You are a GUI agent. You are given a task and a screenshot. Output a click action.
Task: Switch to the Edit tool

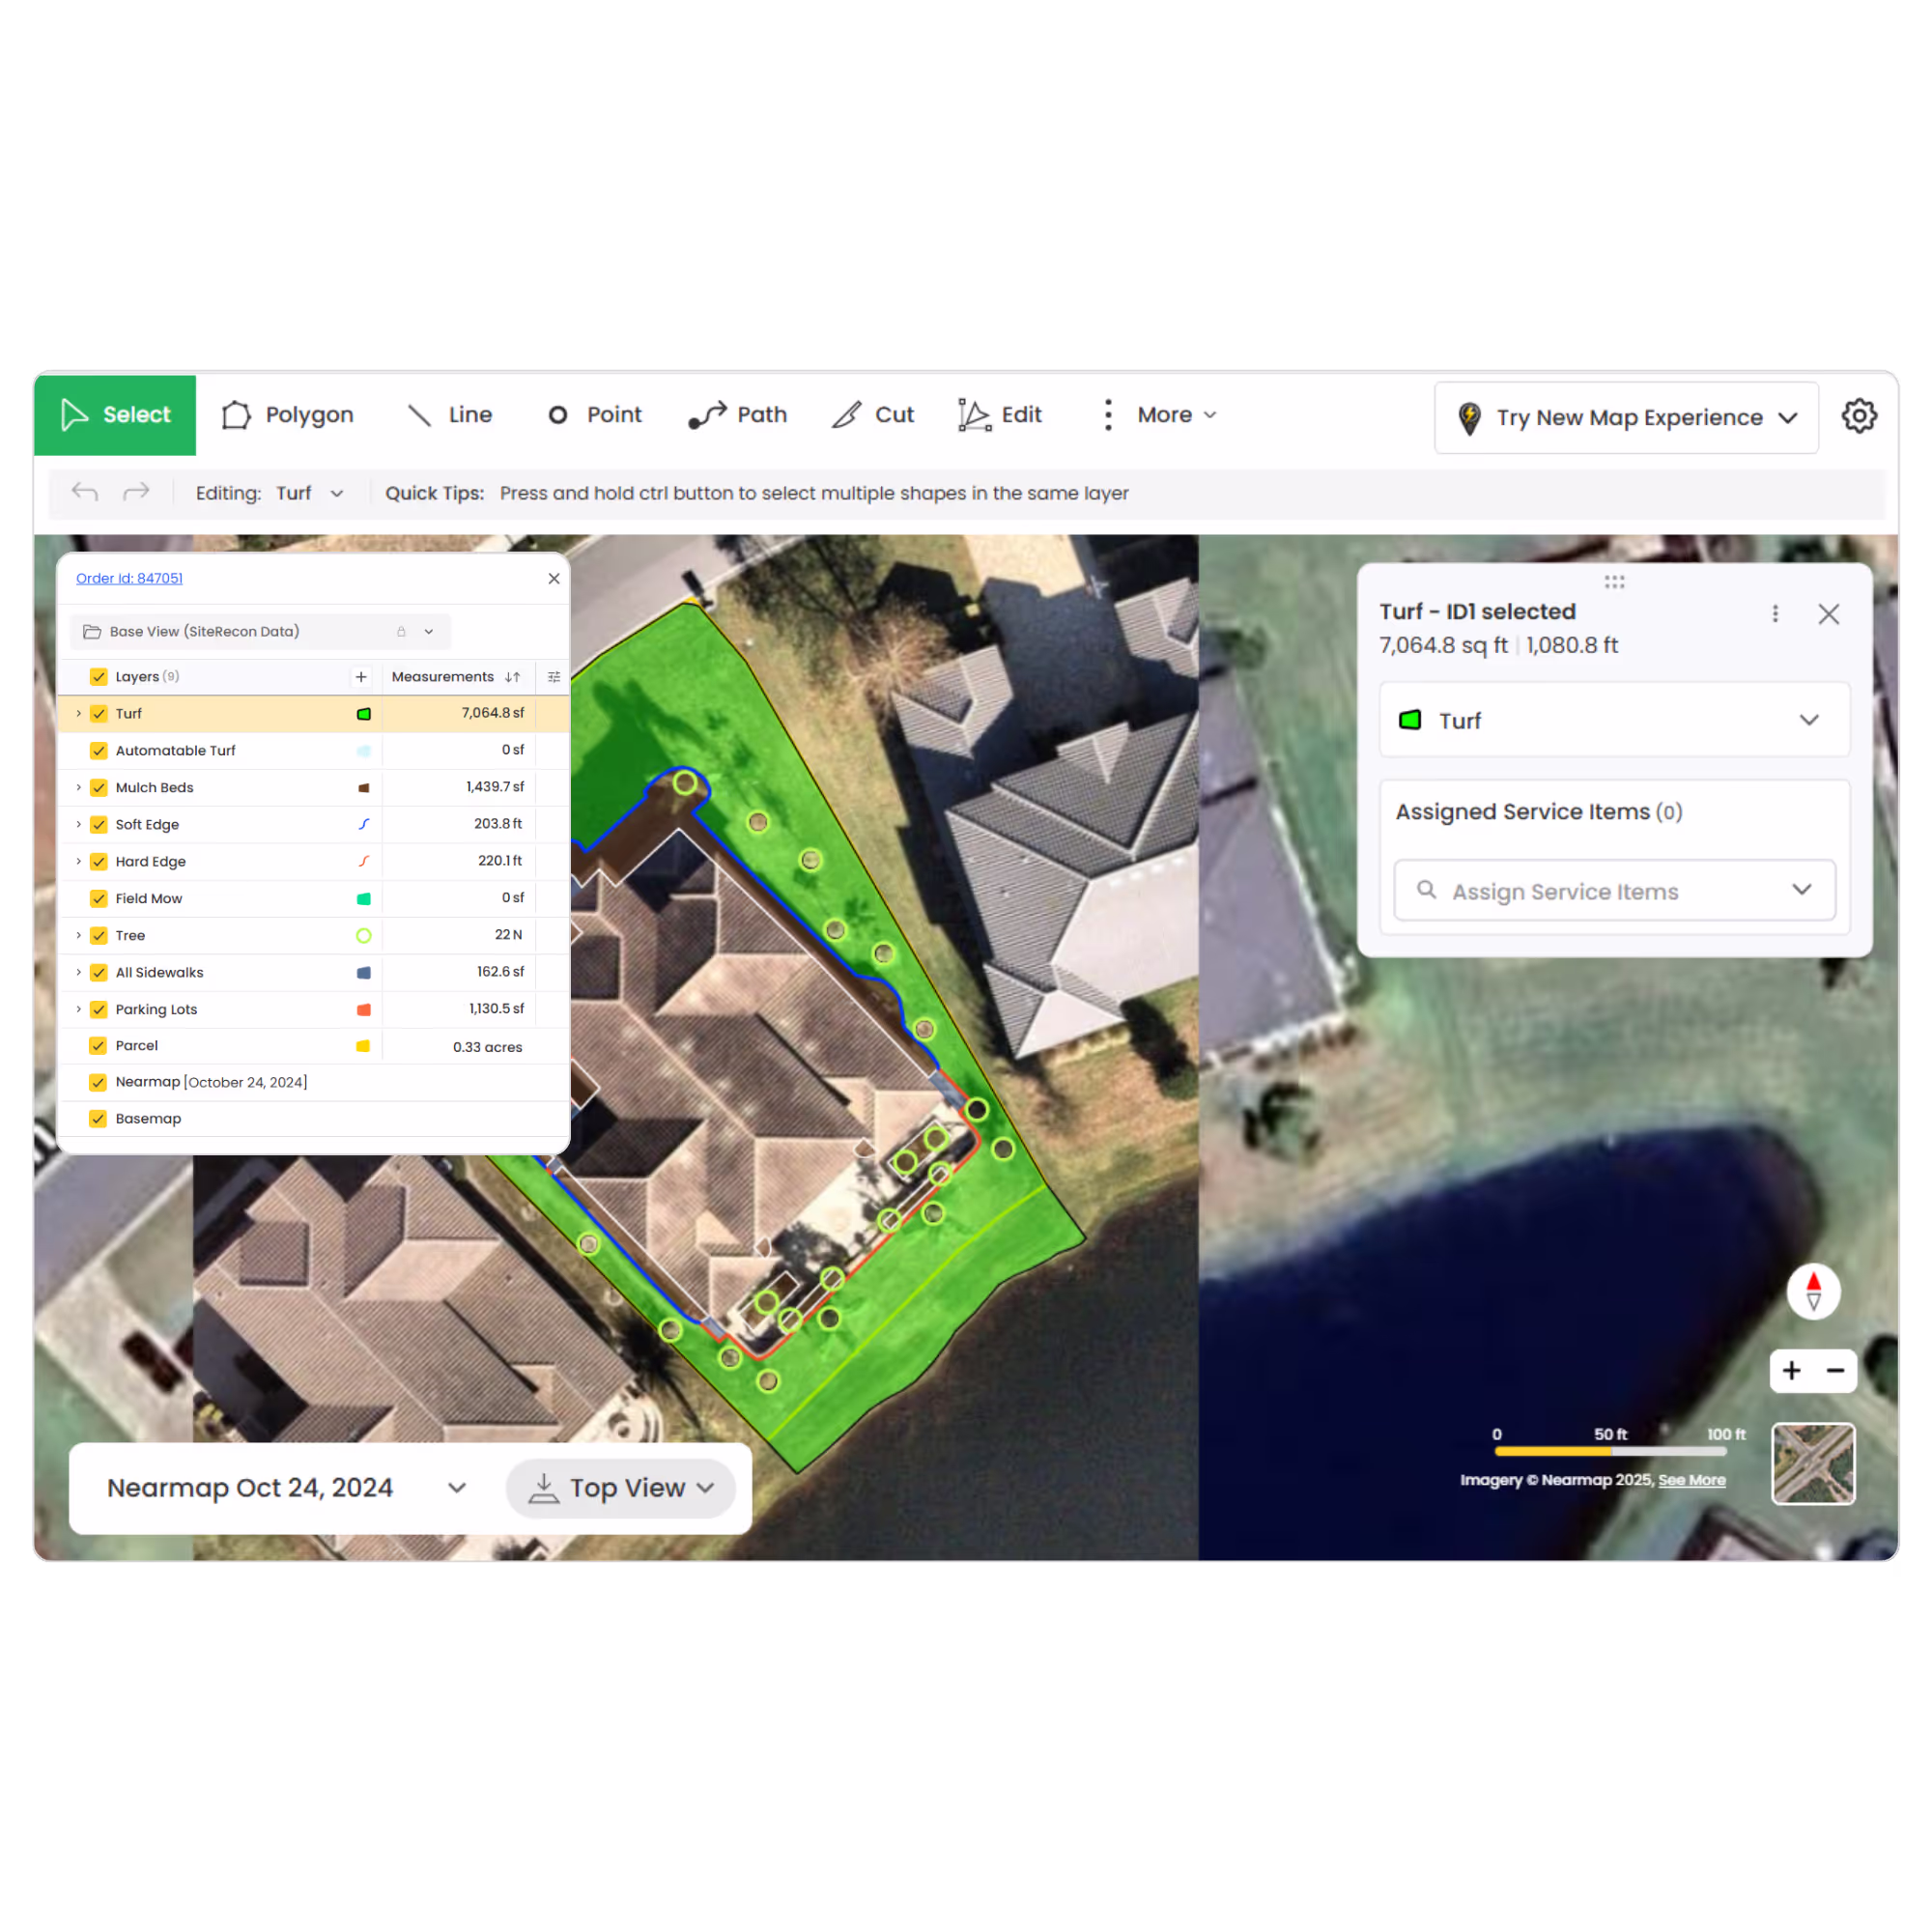[x=1000, y=415]
